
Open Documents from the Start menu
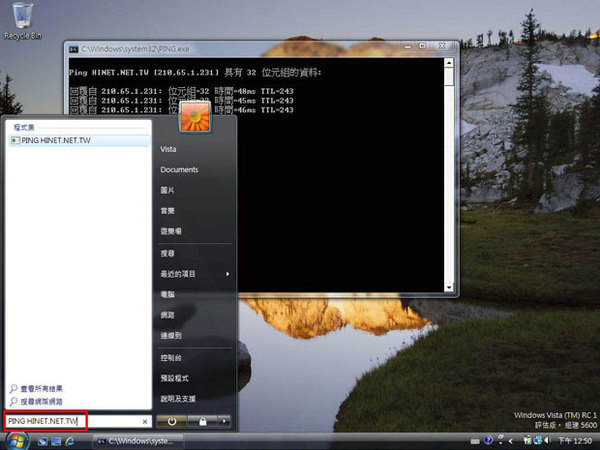(179, 170)
